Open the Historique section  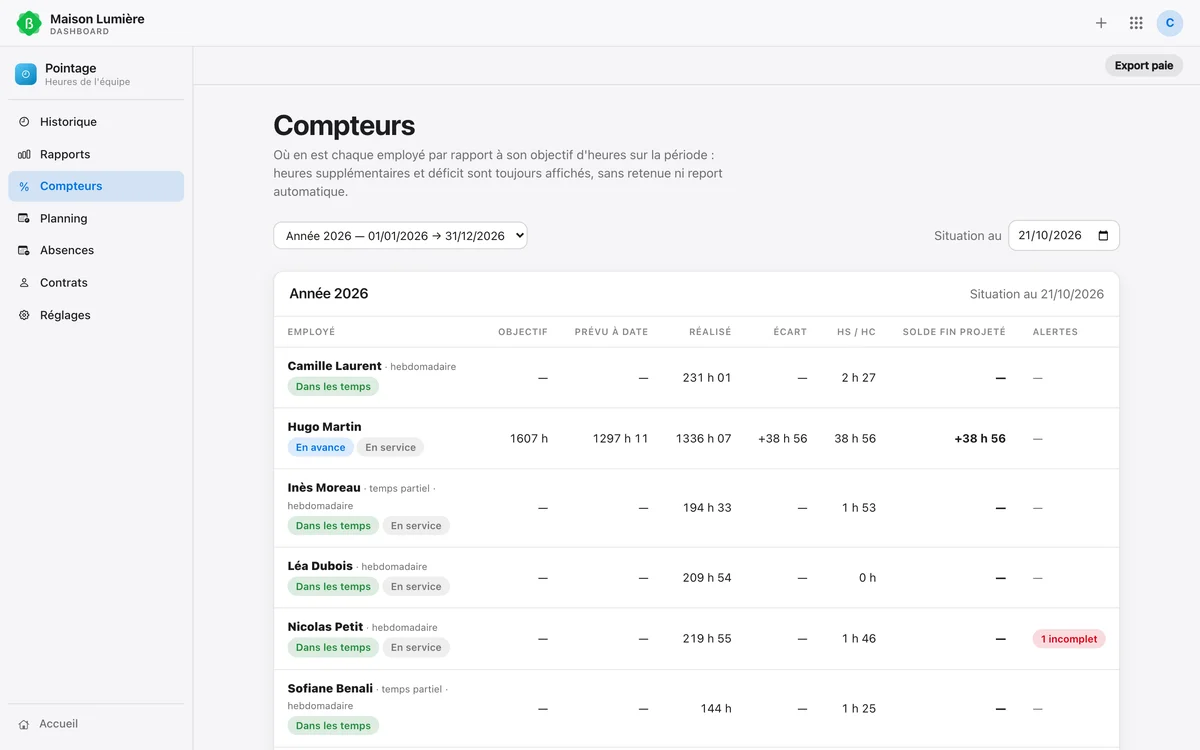pyautogui.click(x=96, y=122)
